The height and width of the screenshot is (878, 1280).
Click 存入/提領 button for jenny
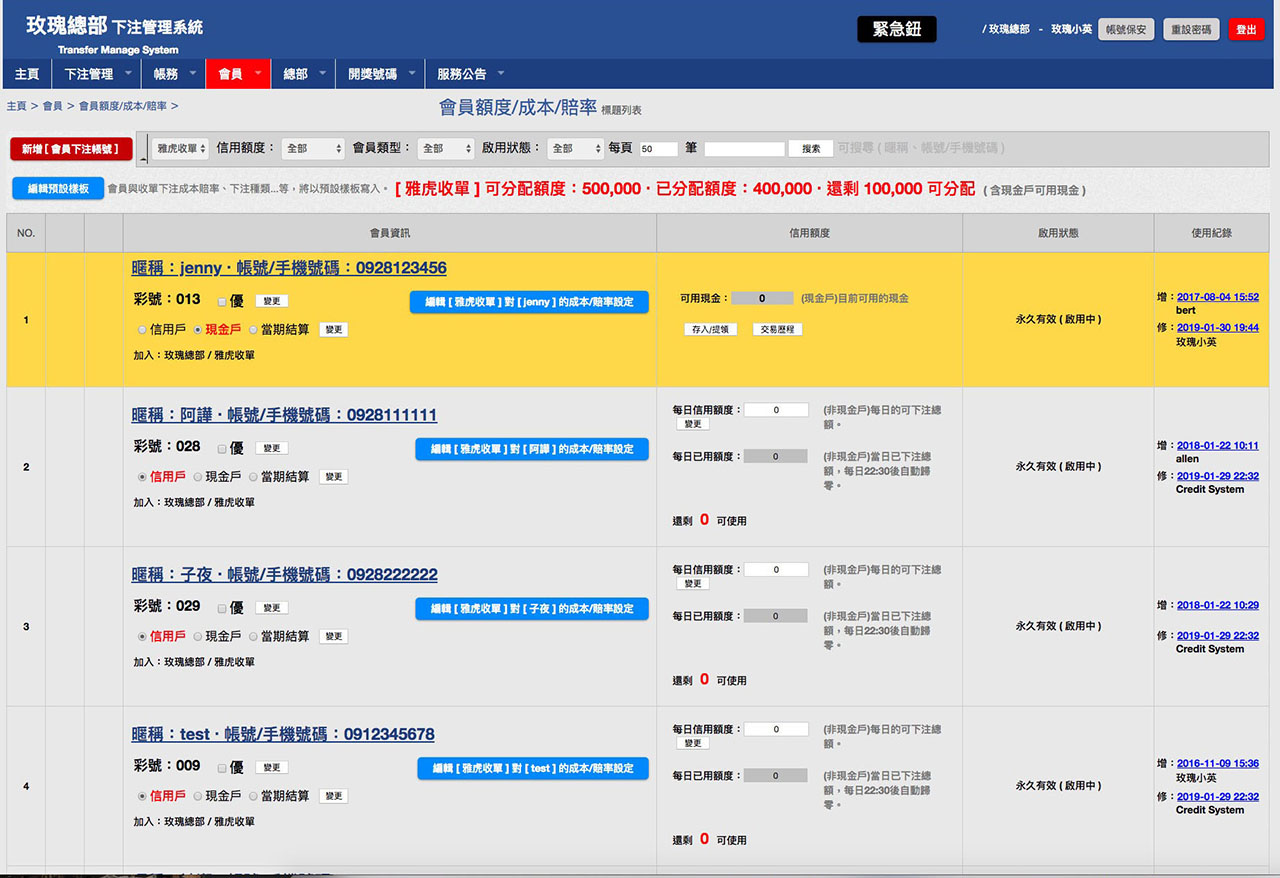coord(710,329)
